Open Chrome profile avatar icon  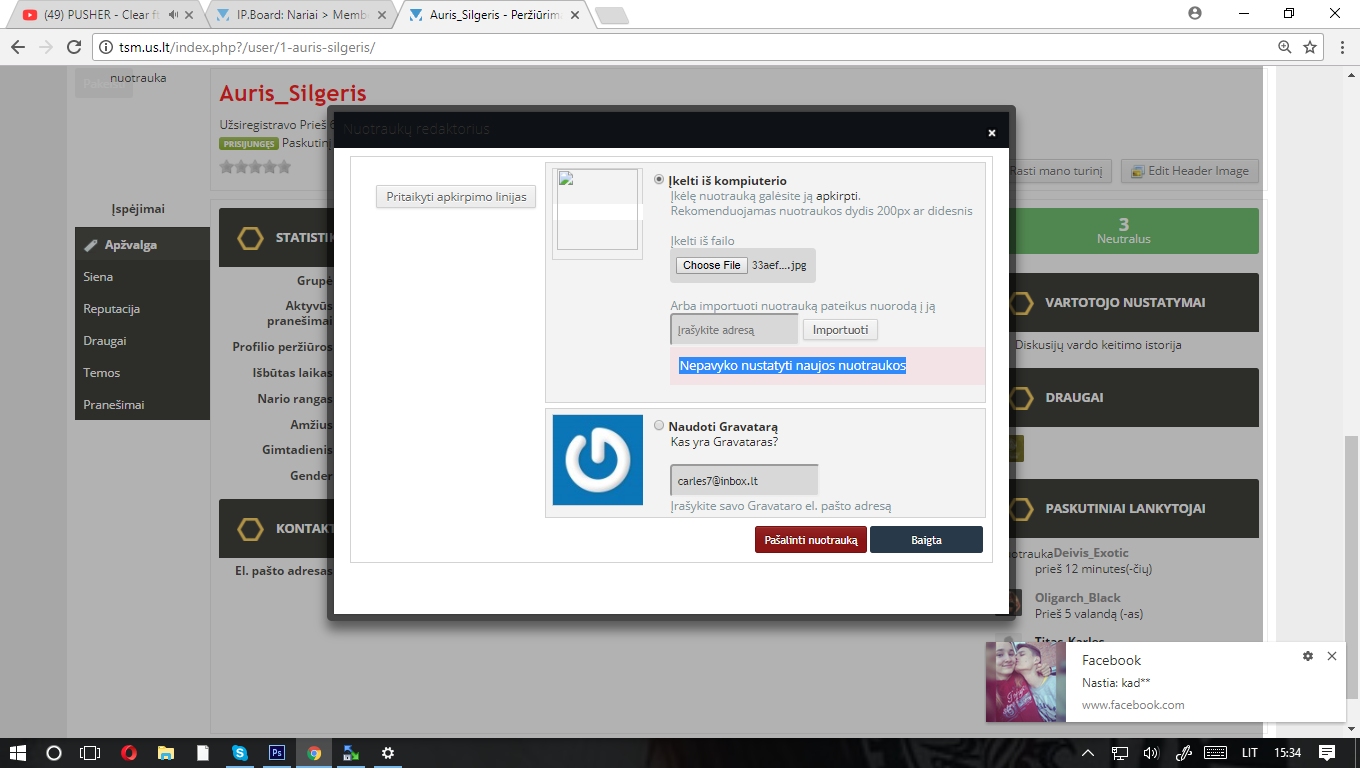coord(1194,13)
